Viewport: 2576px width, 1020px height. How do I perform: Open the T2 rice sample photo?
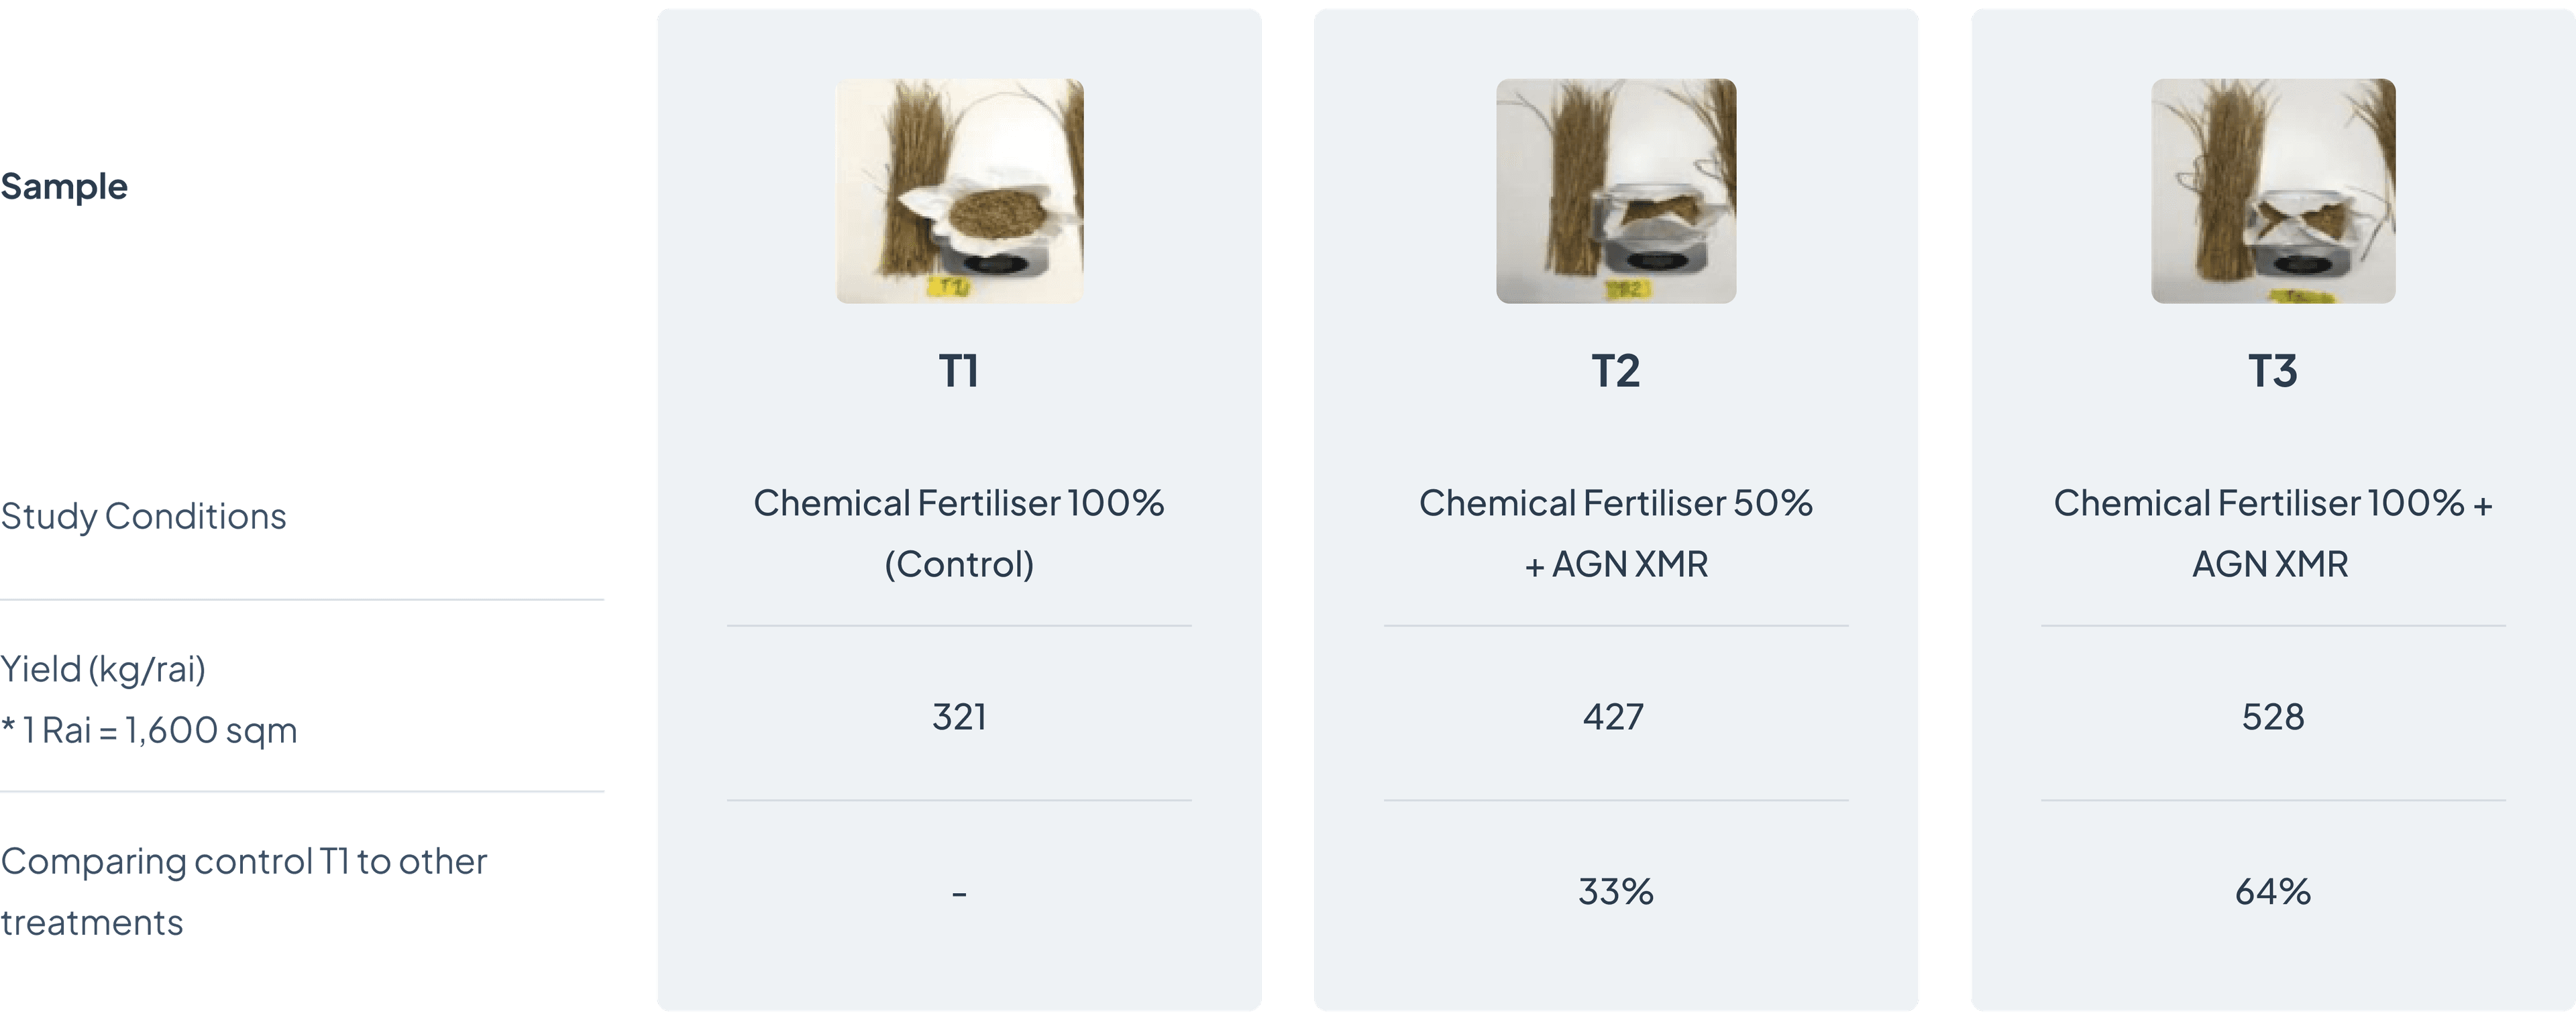click(1616, 191)
